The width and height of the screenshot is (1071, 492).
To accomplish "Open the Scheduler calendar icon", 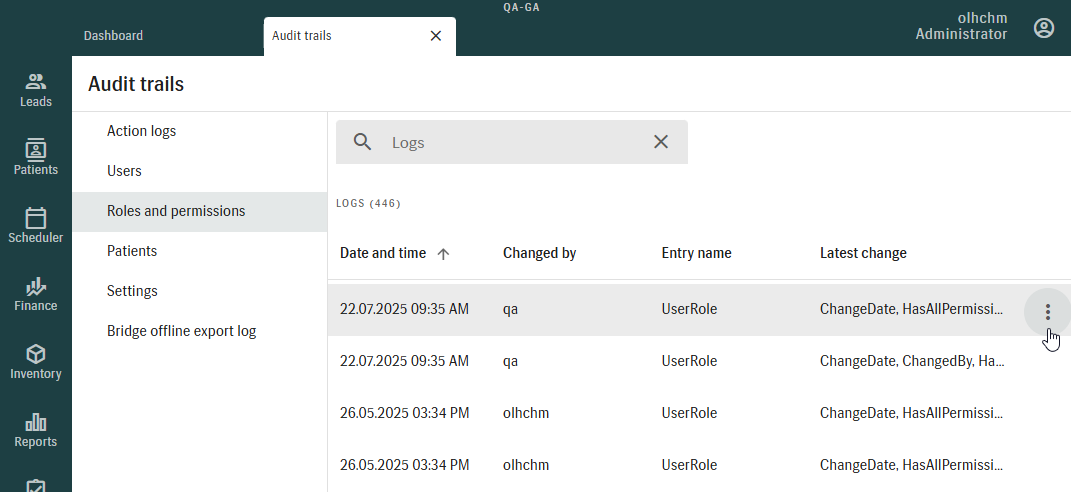I will 36,218.
